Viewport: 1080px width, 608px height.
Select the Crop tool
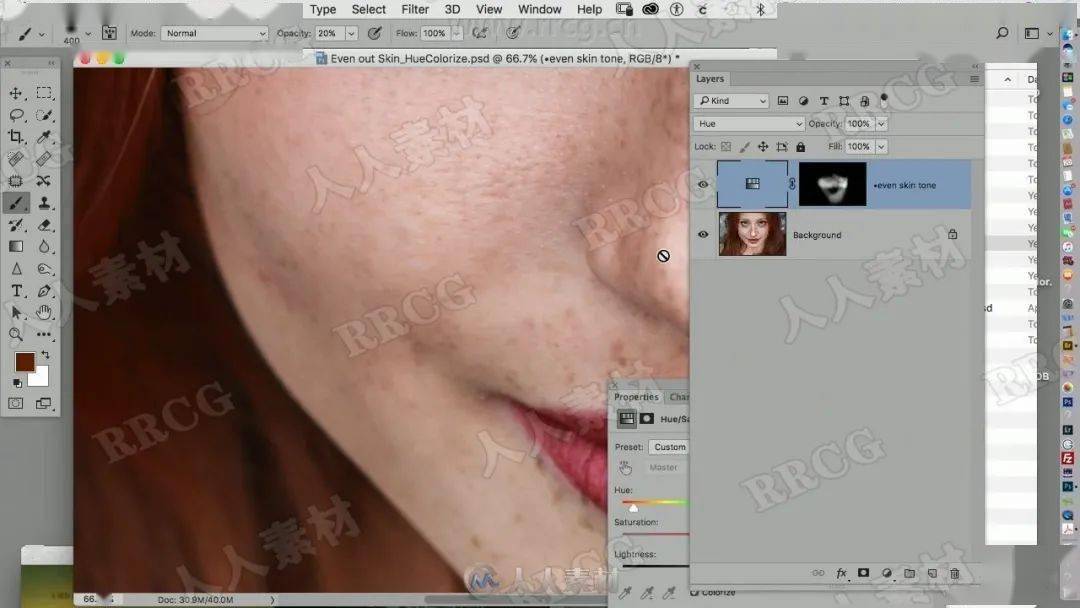[x=16, y=137]
